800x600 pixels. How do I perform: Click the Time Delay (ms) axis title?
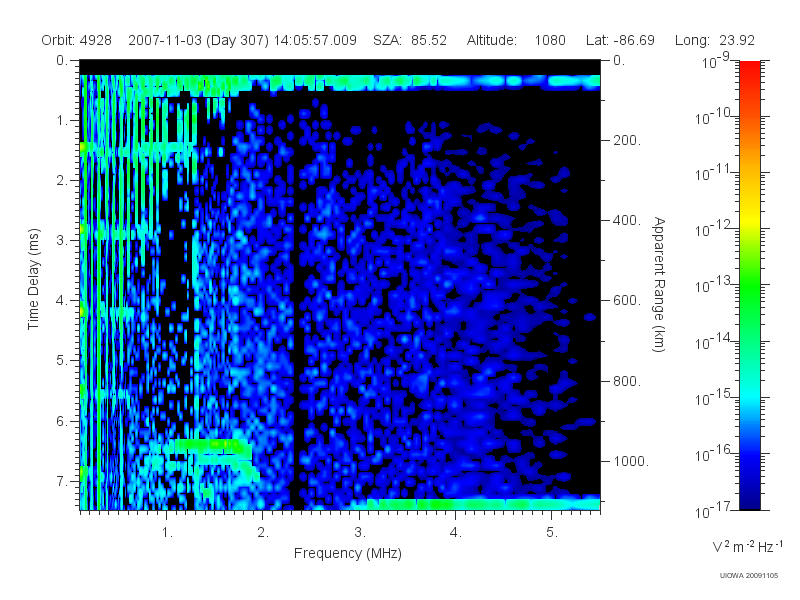pyautogui.click(x=33, y=279)
